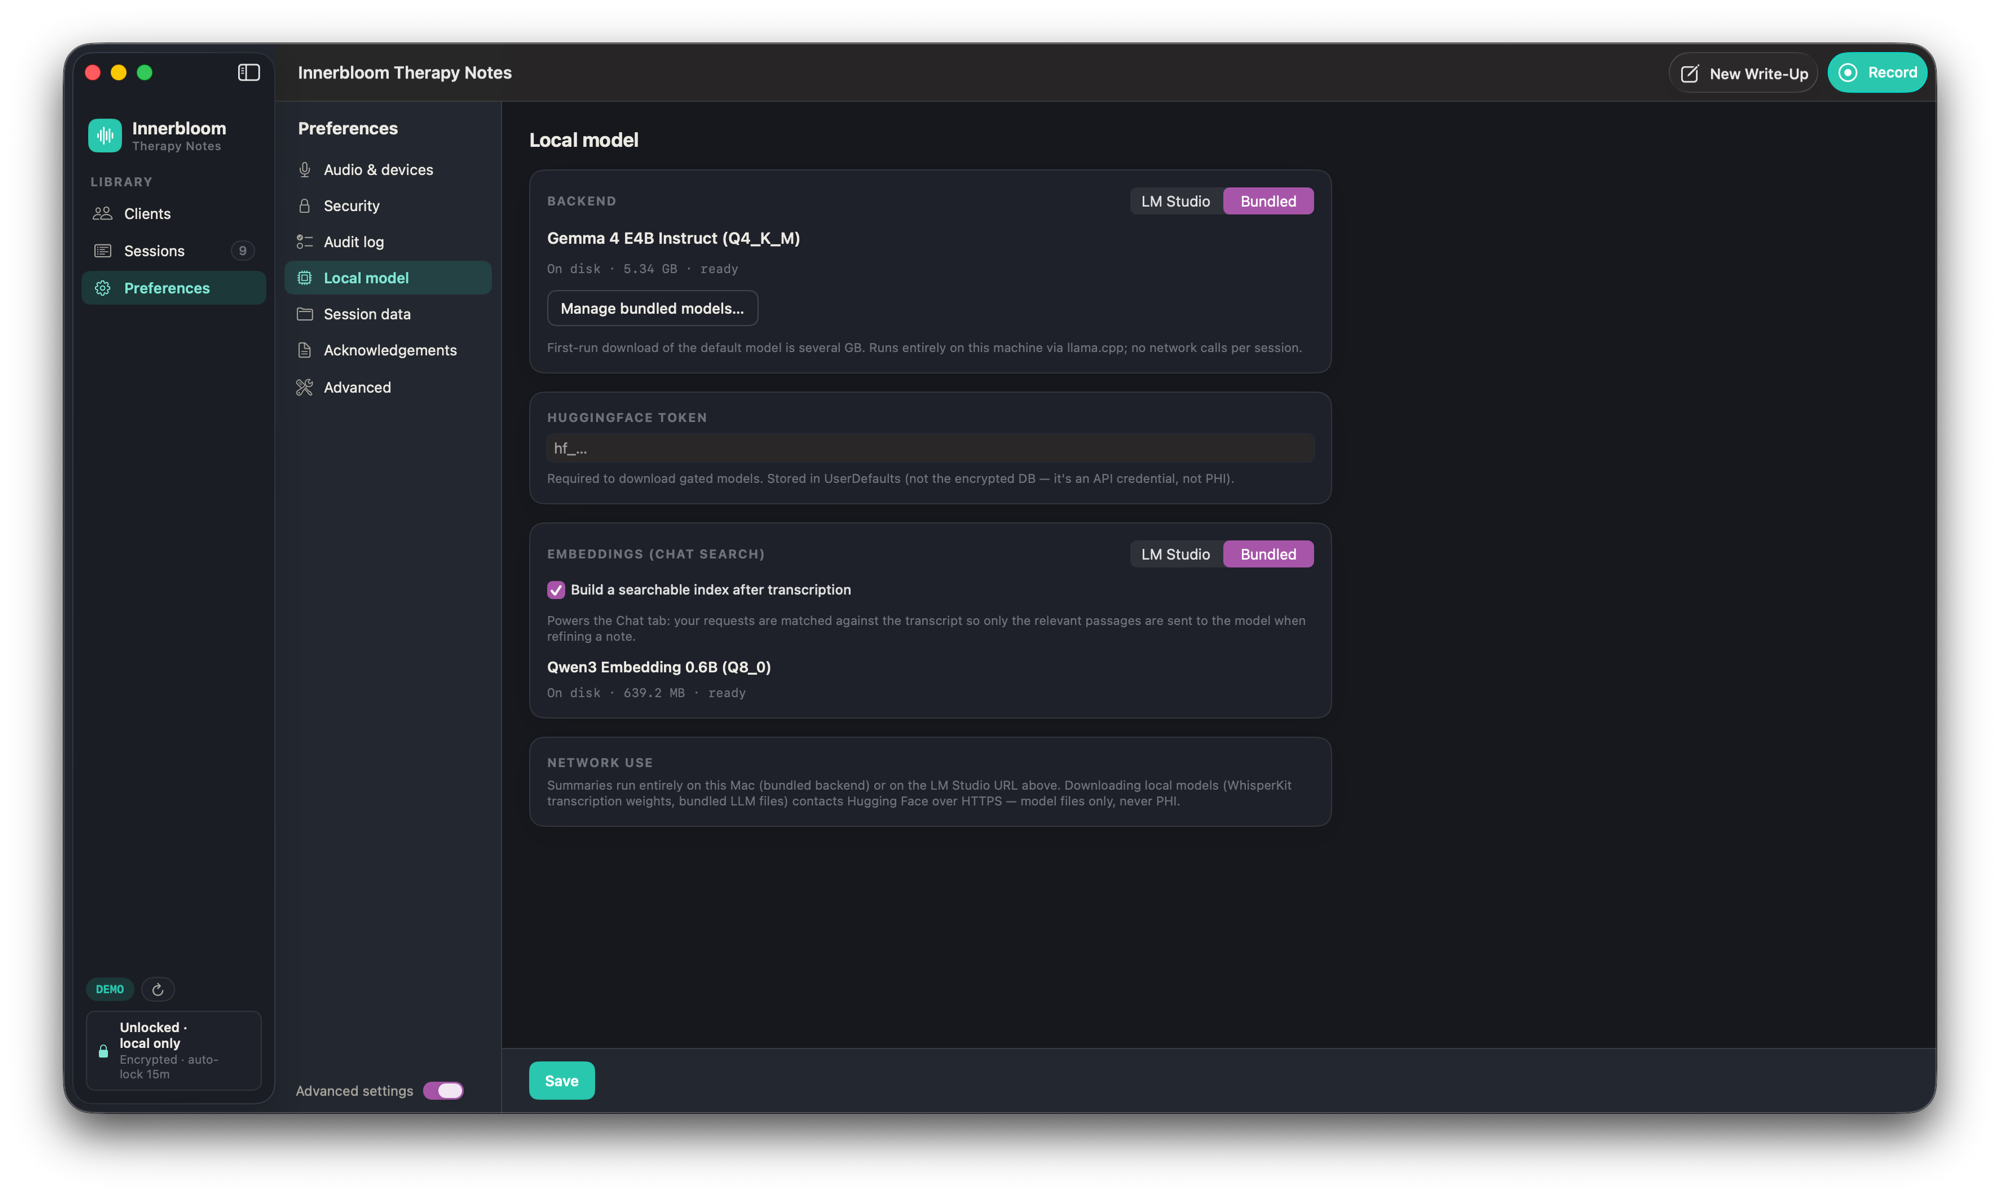Select LM Studio for Embeddings
The width and height of the screenshot is (2000, 1197).
tap(1175, 554)
